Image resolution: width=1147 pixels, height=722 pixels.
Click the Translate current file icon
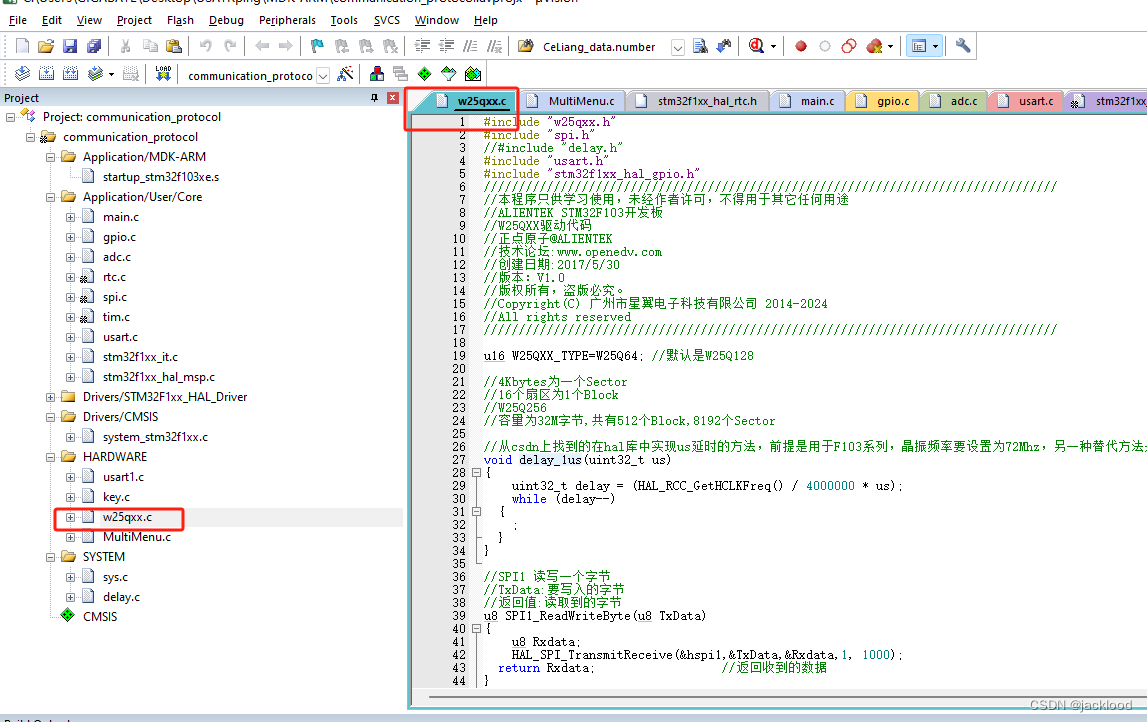22,74
